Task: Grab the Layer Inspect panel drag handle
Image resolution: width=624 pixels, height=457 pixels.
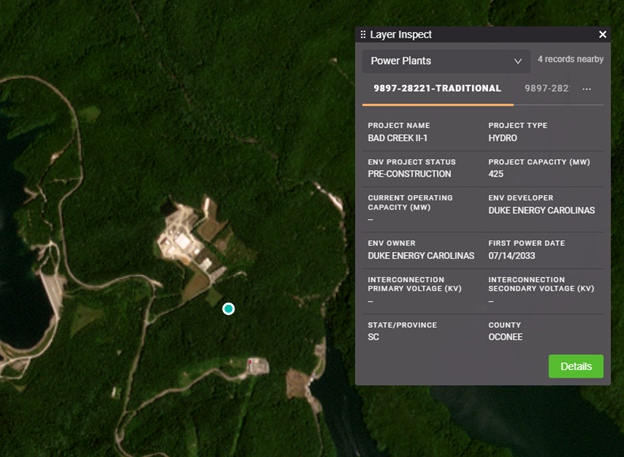Action: [x=363, y=34]
